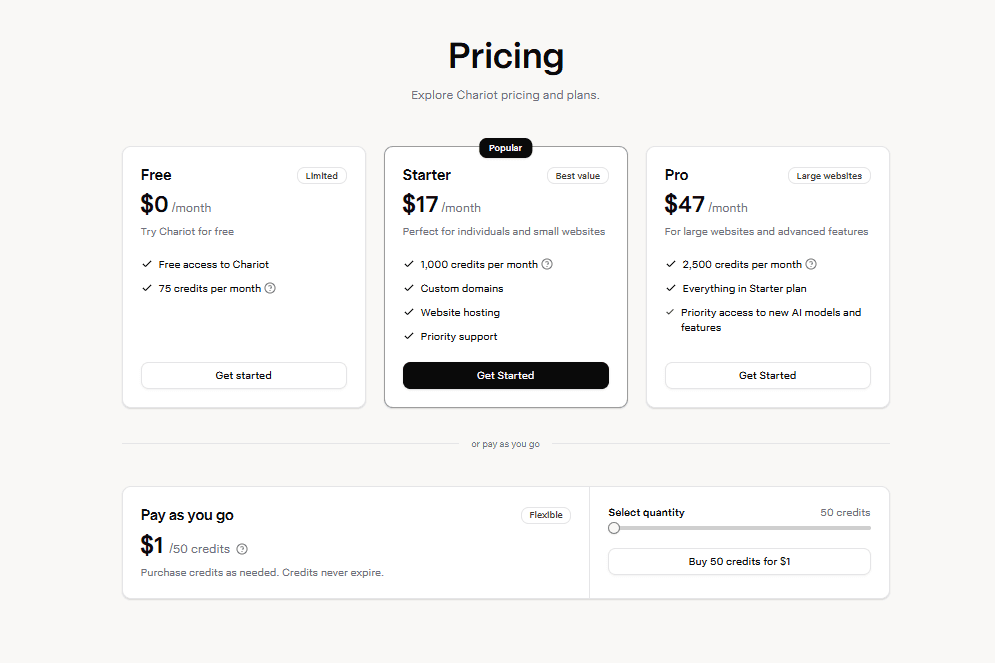Click the checkmark beside Free access to Chariot
This screenshot has height=663, width=995.
click(x=147, y=265)
